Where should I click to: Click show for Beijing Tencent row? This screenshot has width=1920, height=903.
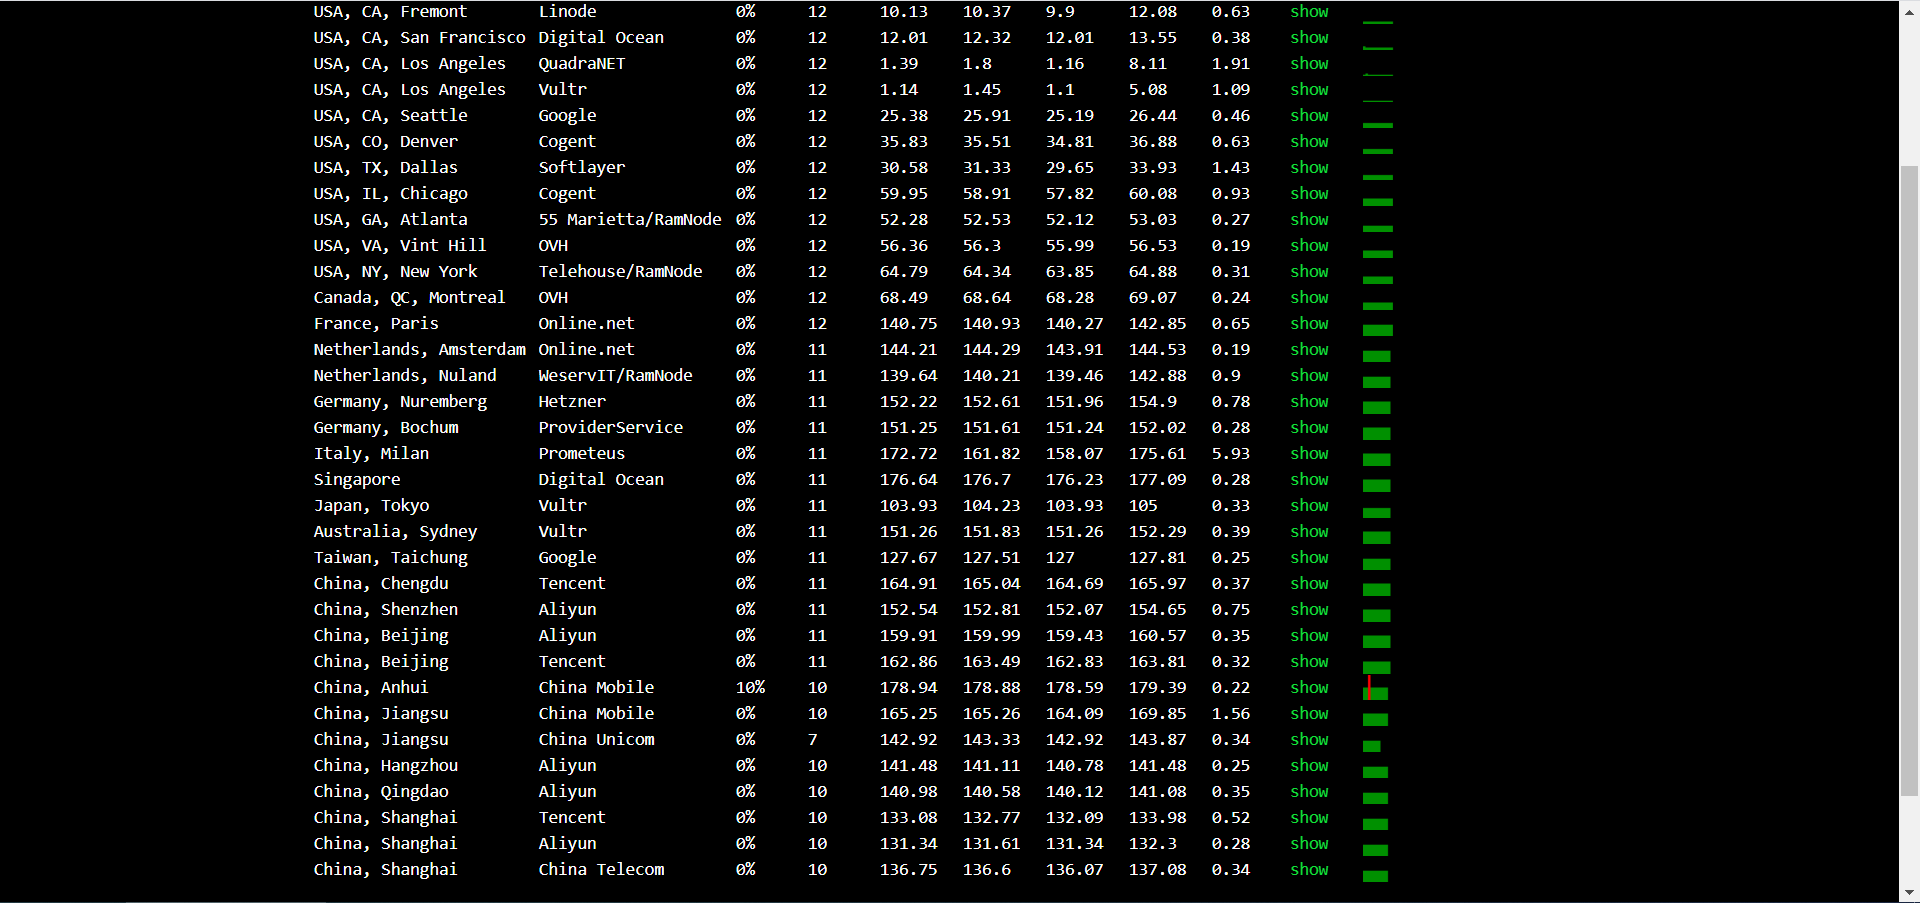pos(1309,662)
